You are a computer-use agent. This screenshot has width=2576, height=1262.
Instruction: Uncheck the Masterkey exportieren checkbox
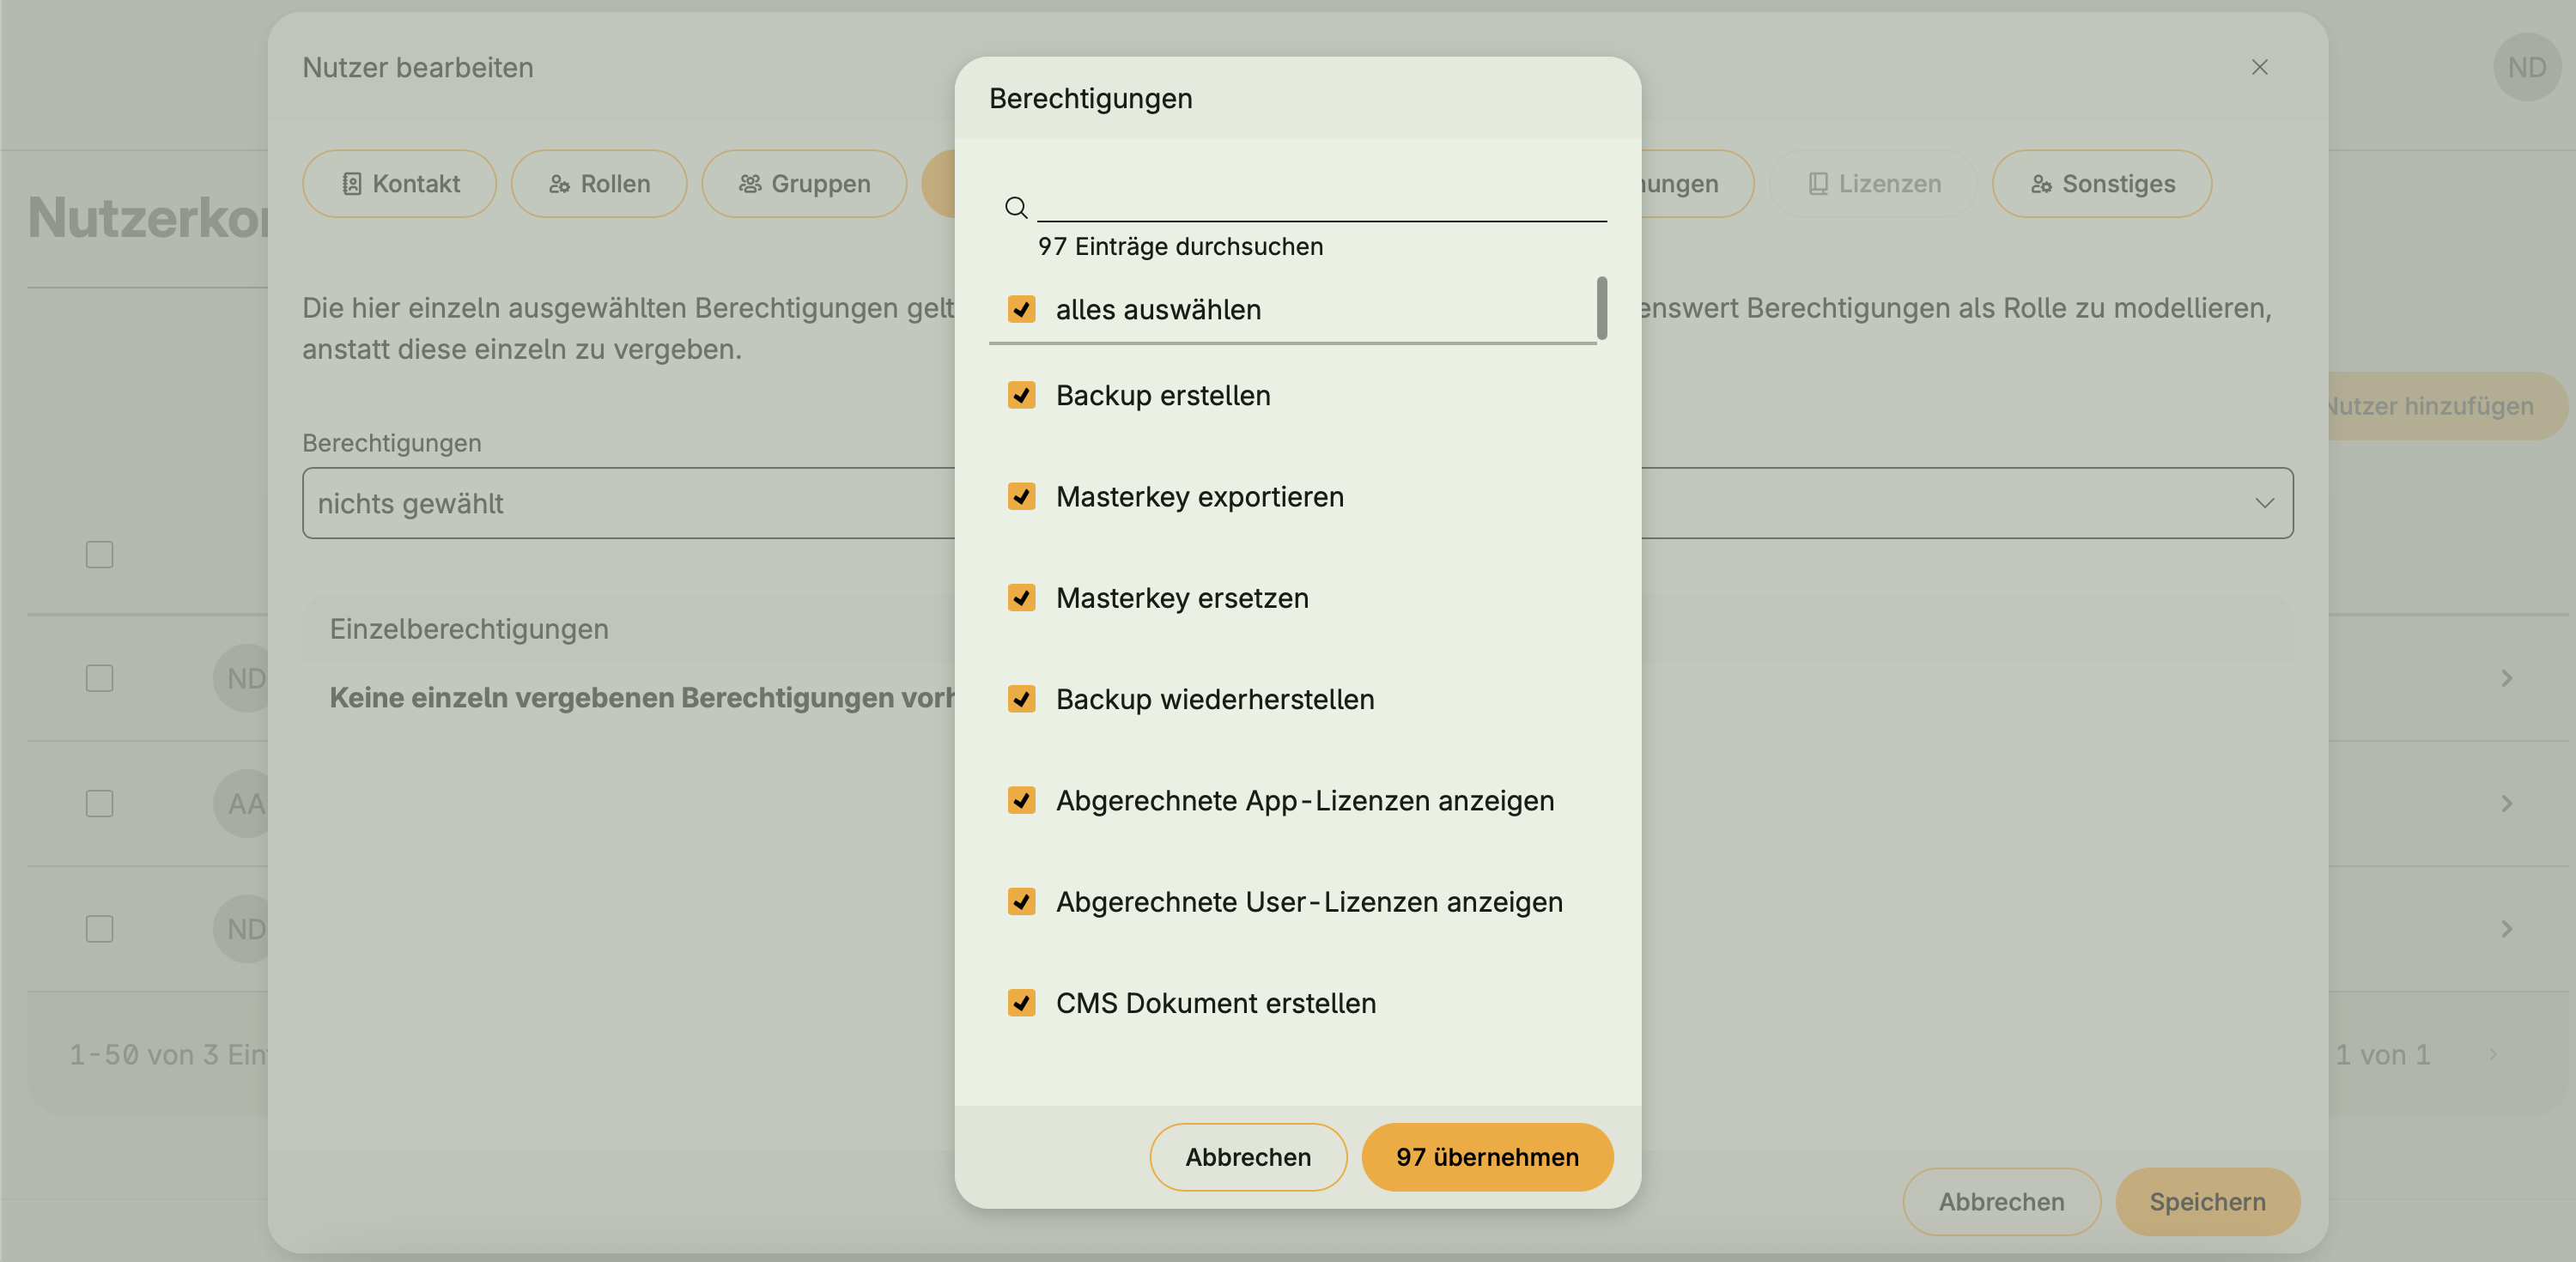(x=1021, y=496)
